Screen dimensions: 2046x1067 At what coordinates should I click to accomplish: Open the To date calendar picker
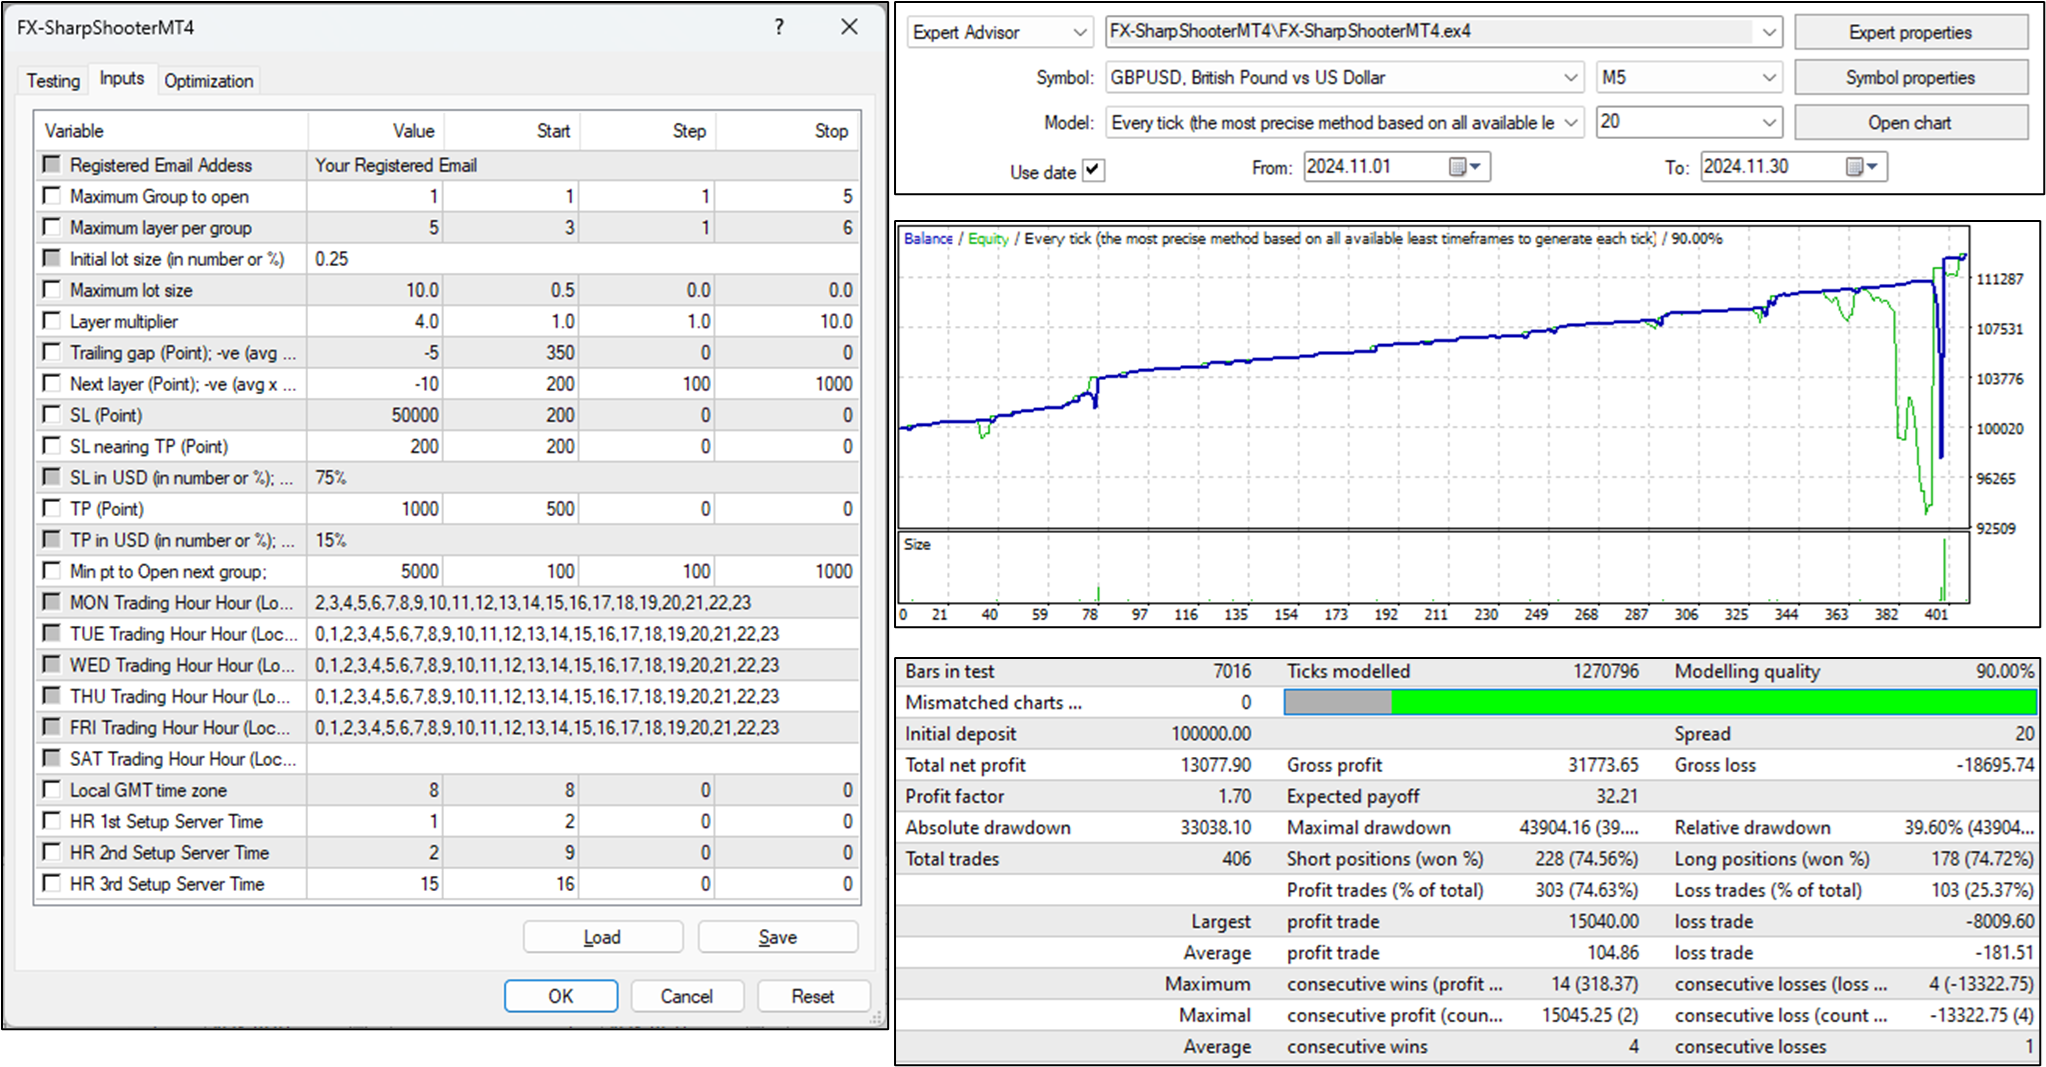(1862, 167)
